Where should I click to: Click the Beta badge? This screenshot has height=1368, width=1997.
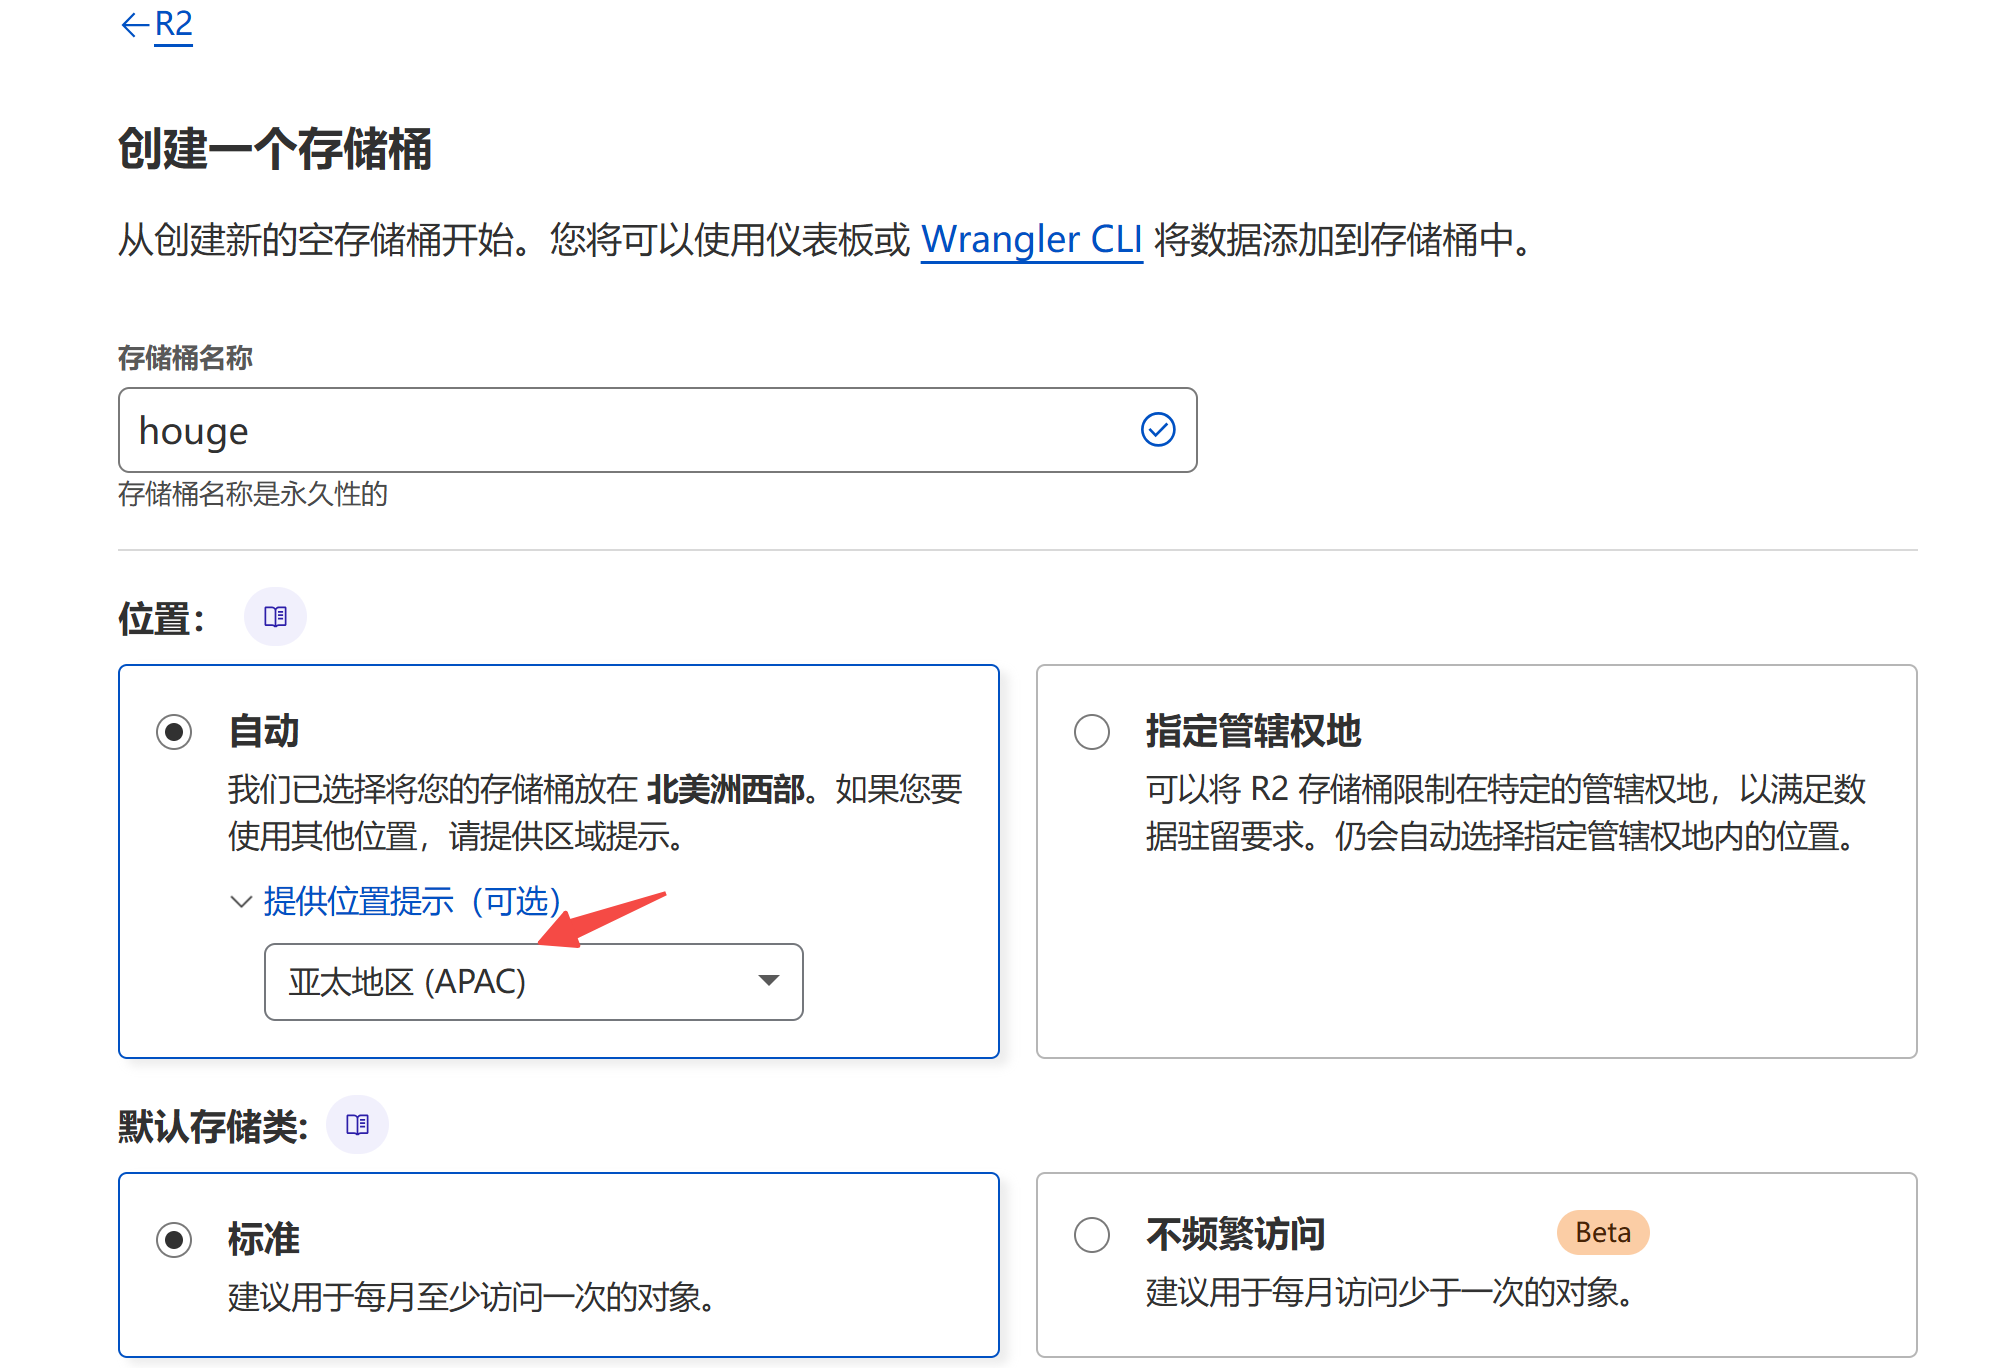pyautogui.click(x=1603, y=1232)
